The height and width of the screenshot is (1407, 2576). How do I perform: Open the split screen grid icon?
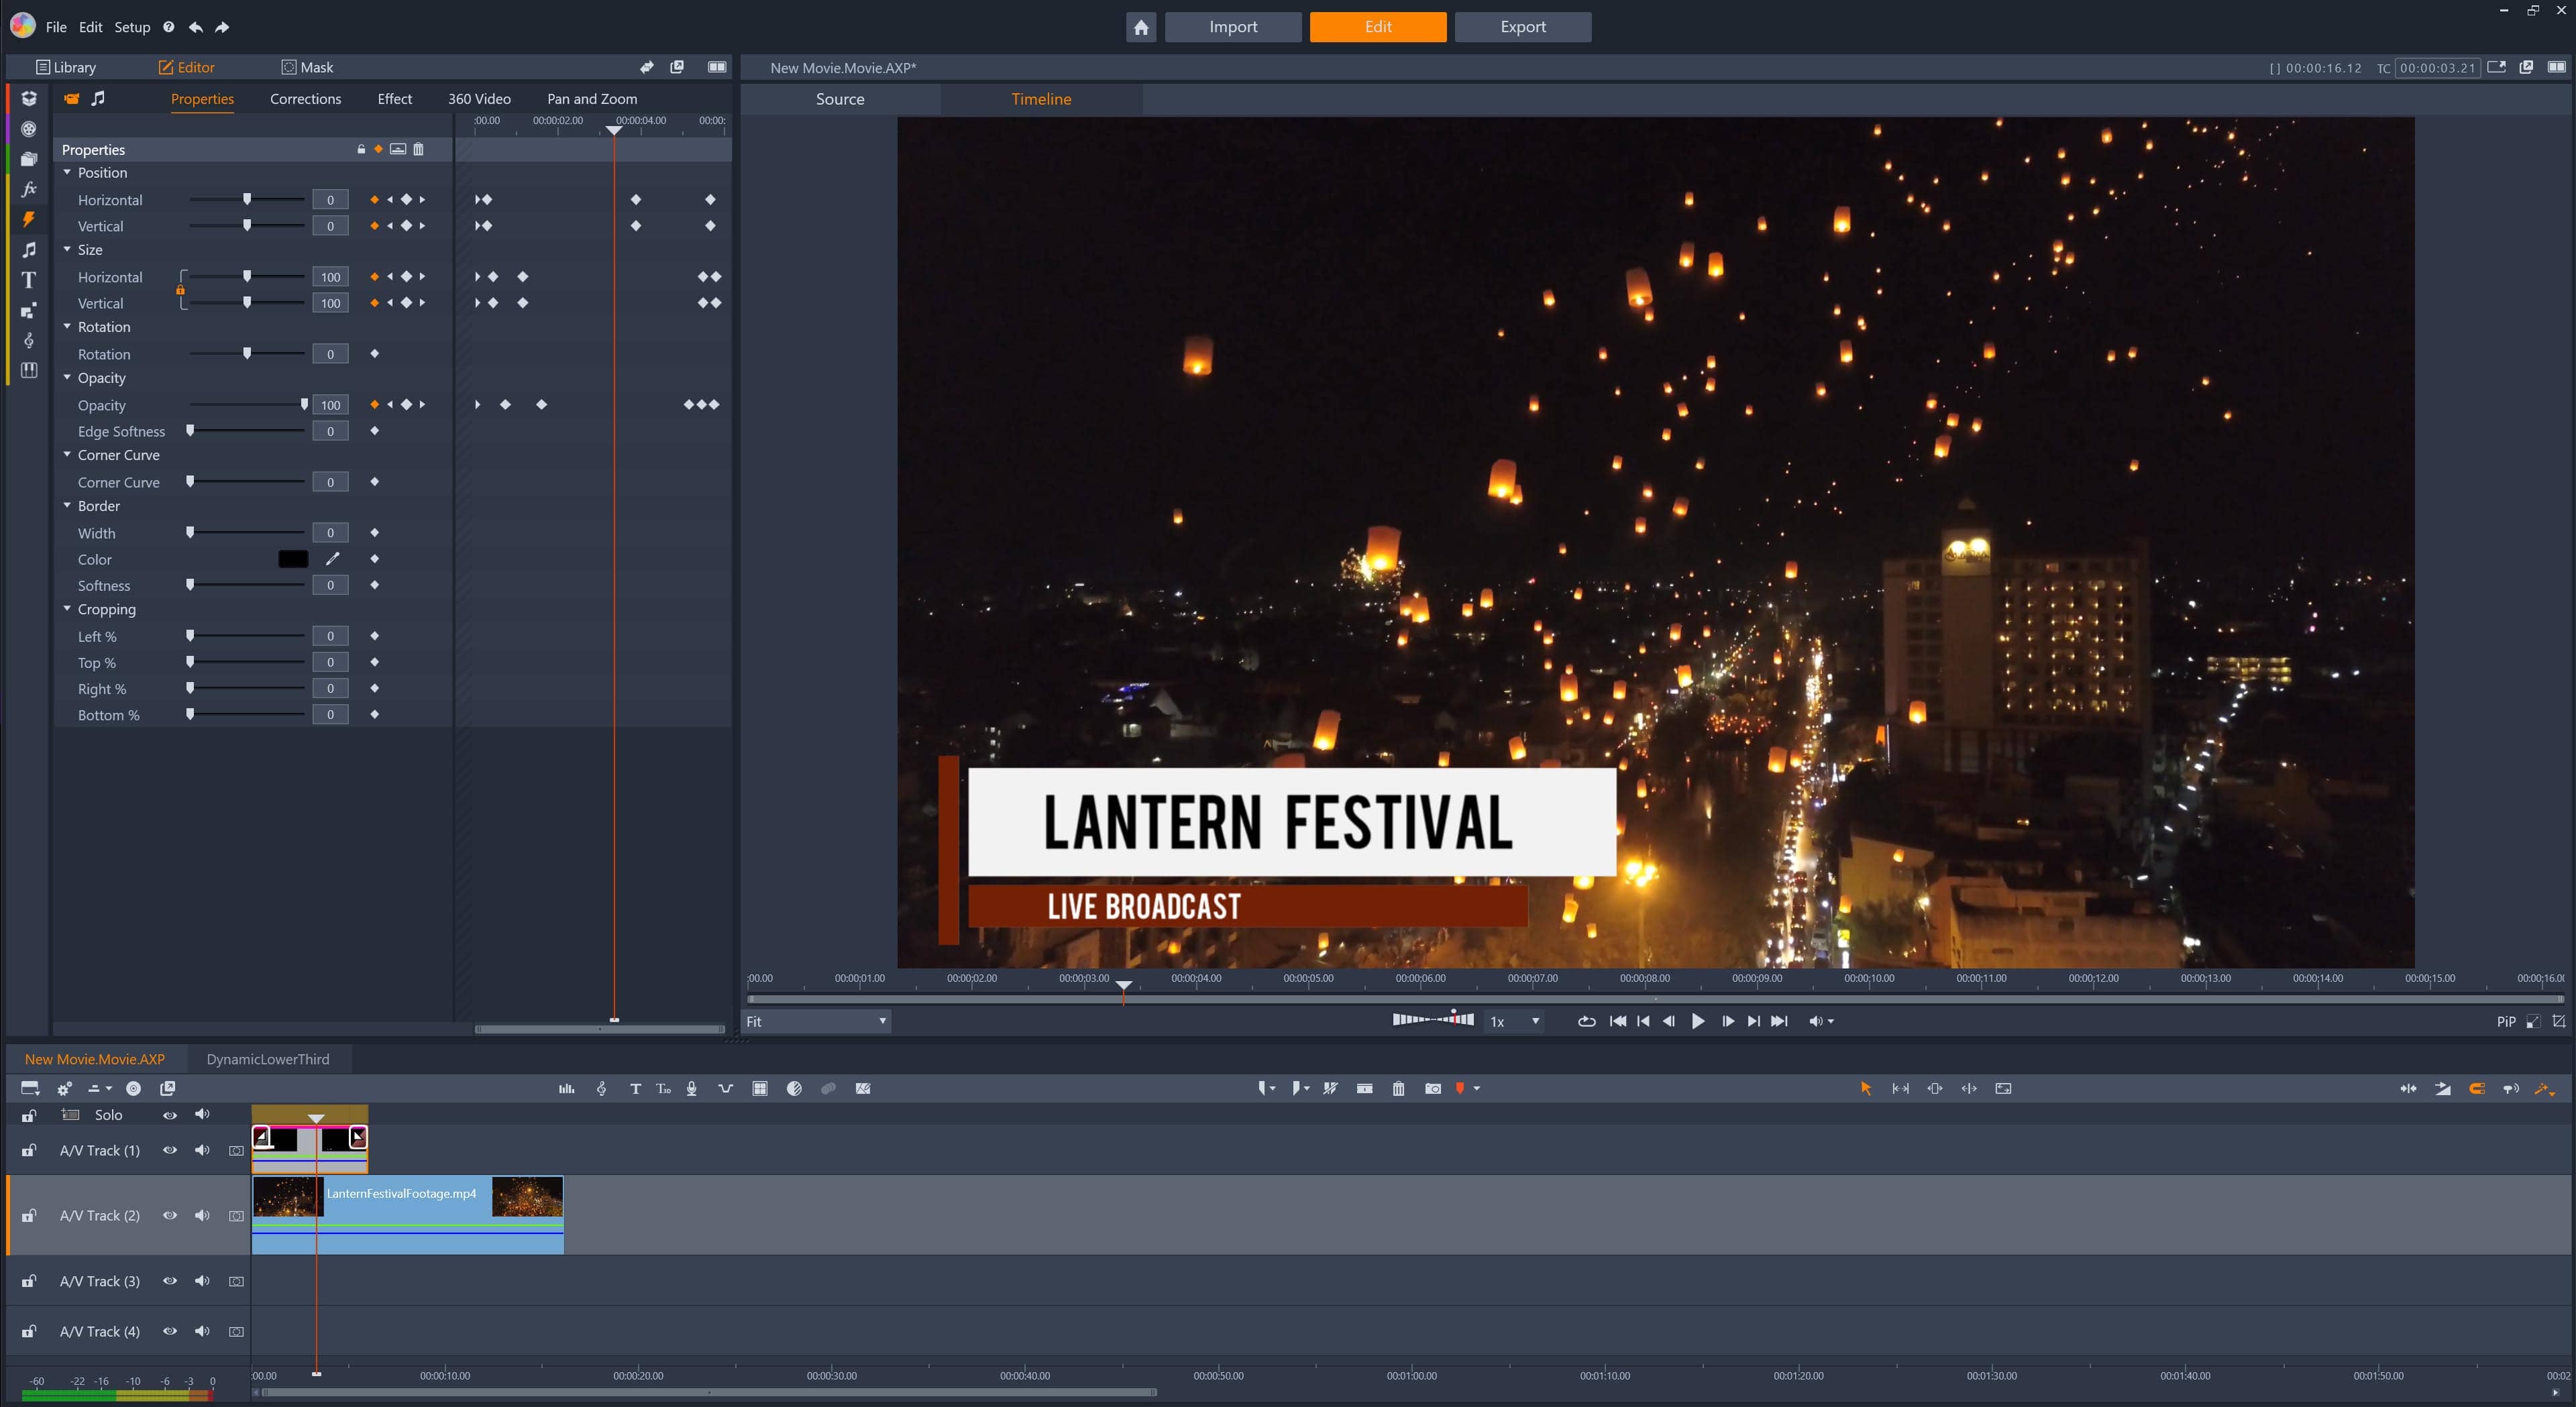click(760, 1088)
